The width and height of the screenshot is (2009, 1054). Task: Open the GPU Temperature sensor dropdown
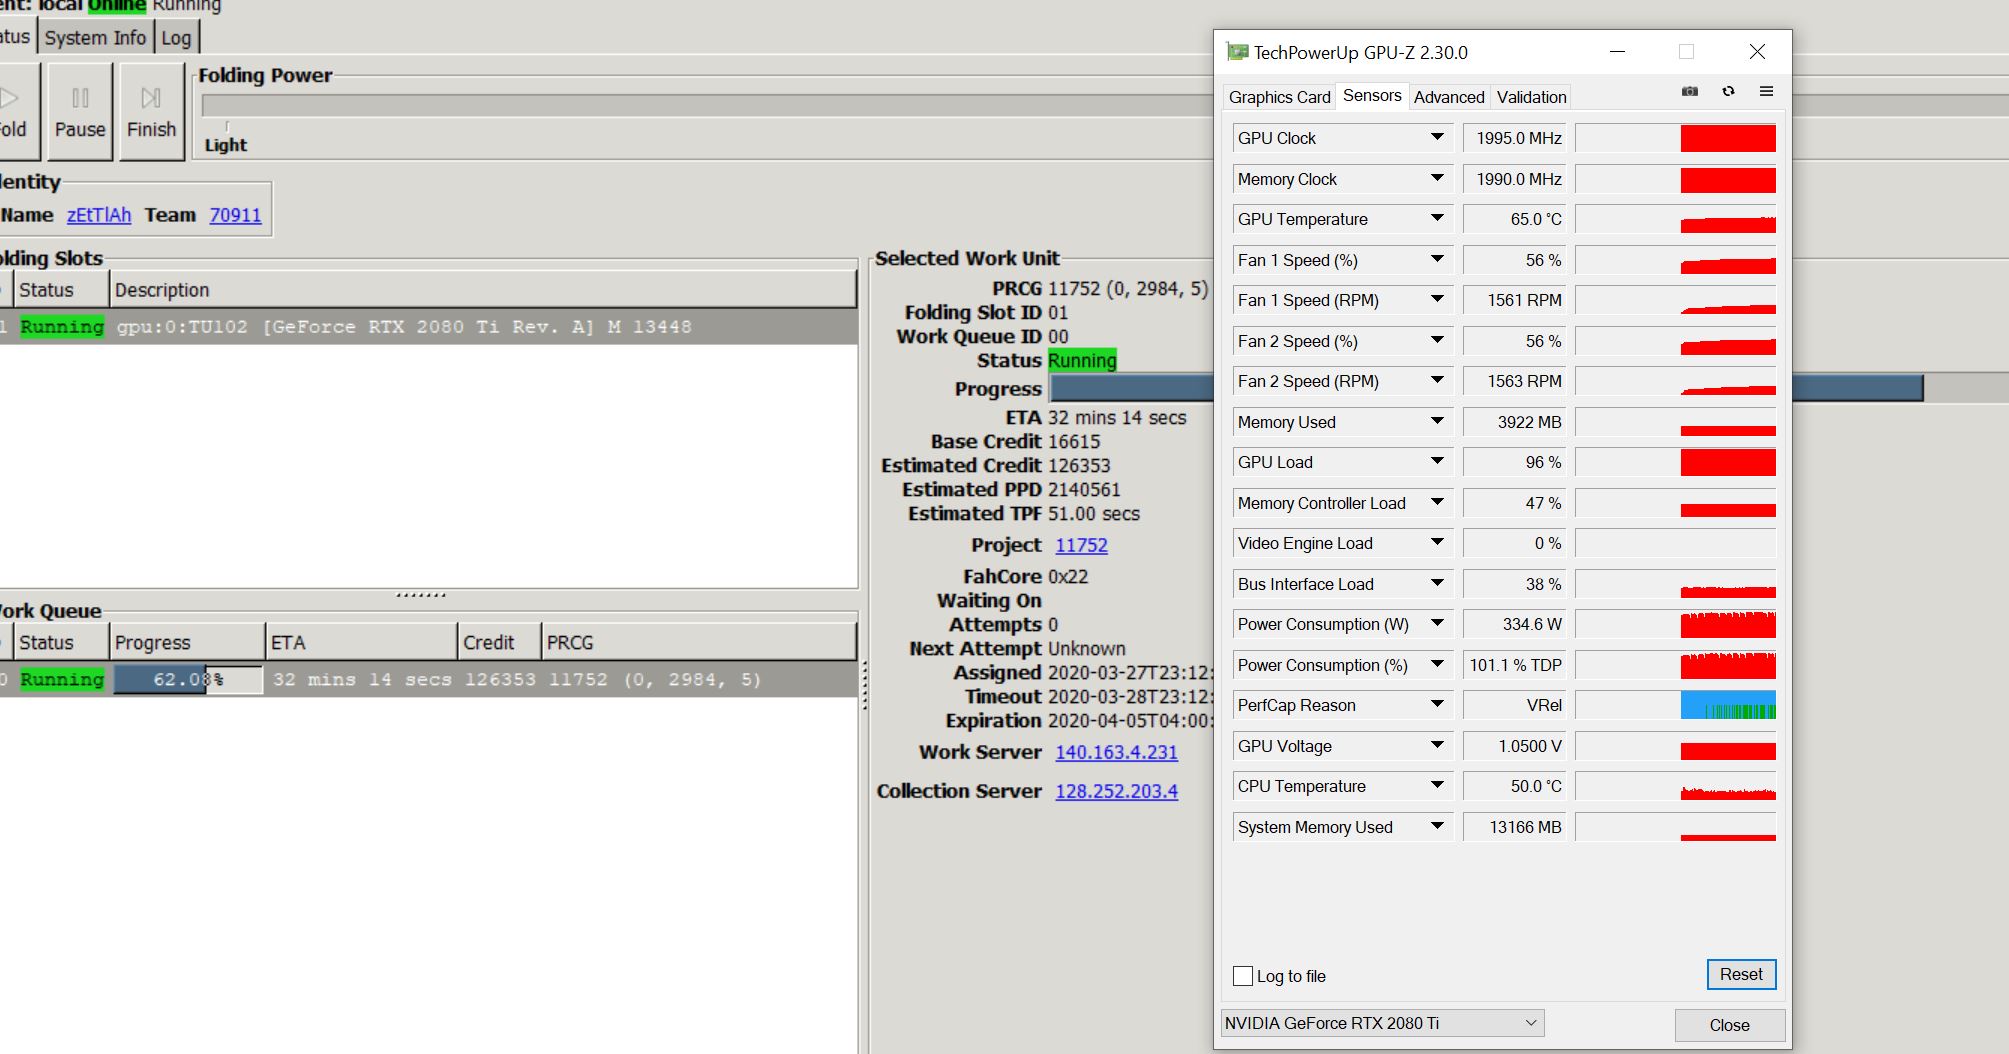tap(1437, 218)
